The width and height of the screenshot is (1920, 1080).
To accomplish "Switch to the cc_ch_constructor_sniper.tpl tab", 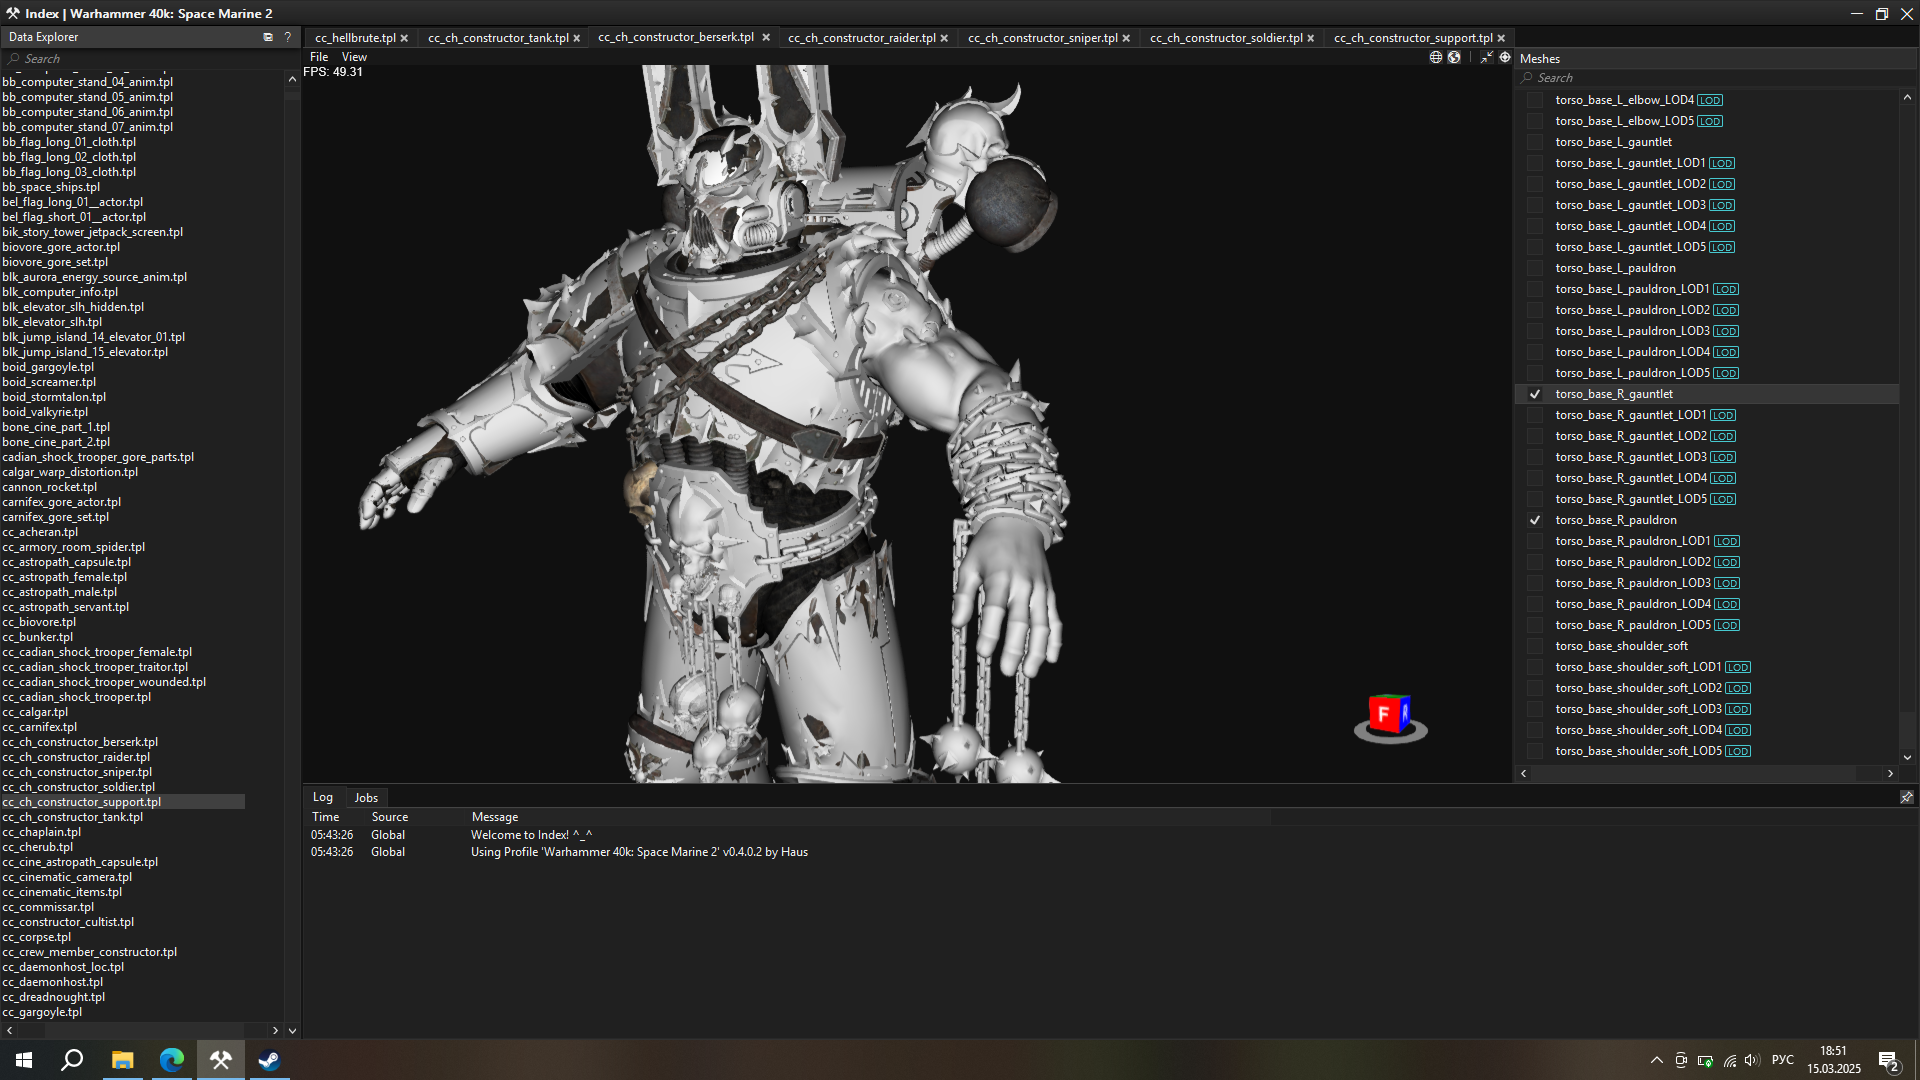I will (1042, 38).
